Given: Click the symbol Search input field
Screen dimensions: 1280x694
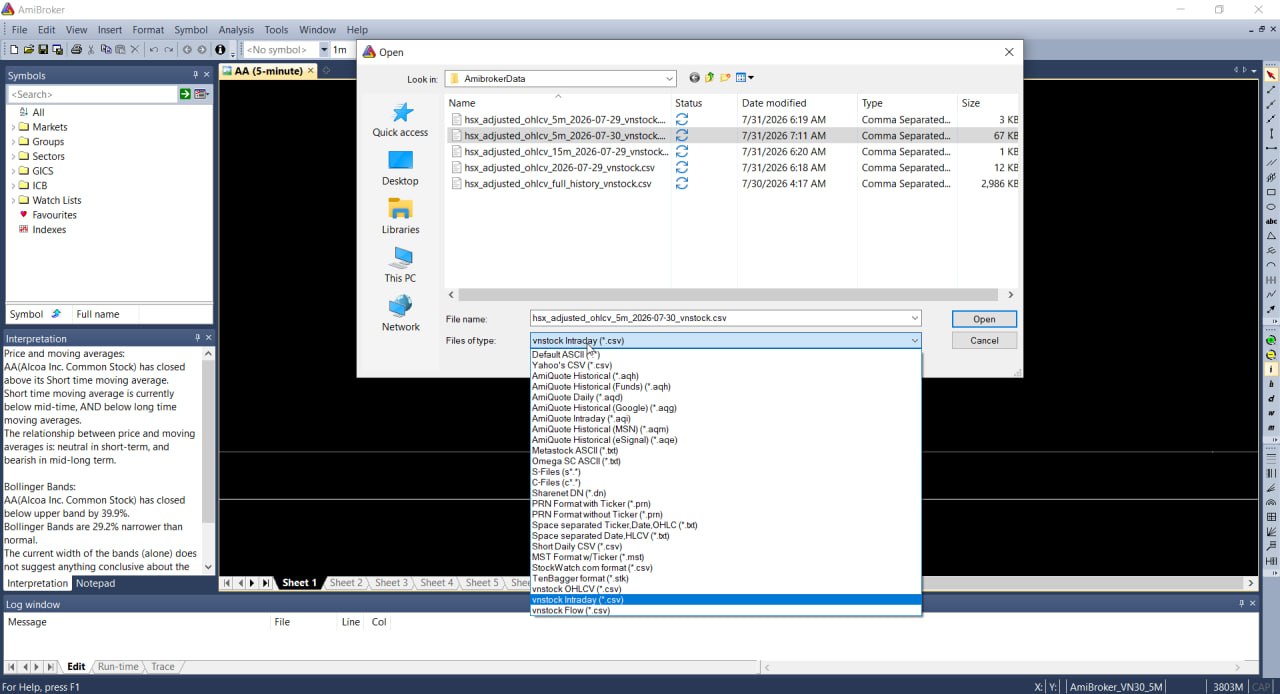Looking at the screenshot, I should click(92, 94).
